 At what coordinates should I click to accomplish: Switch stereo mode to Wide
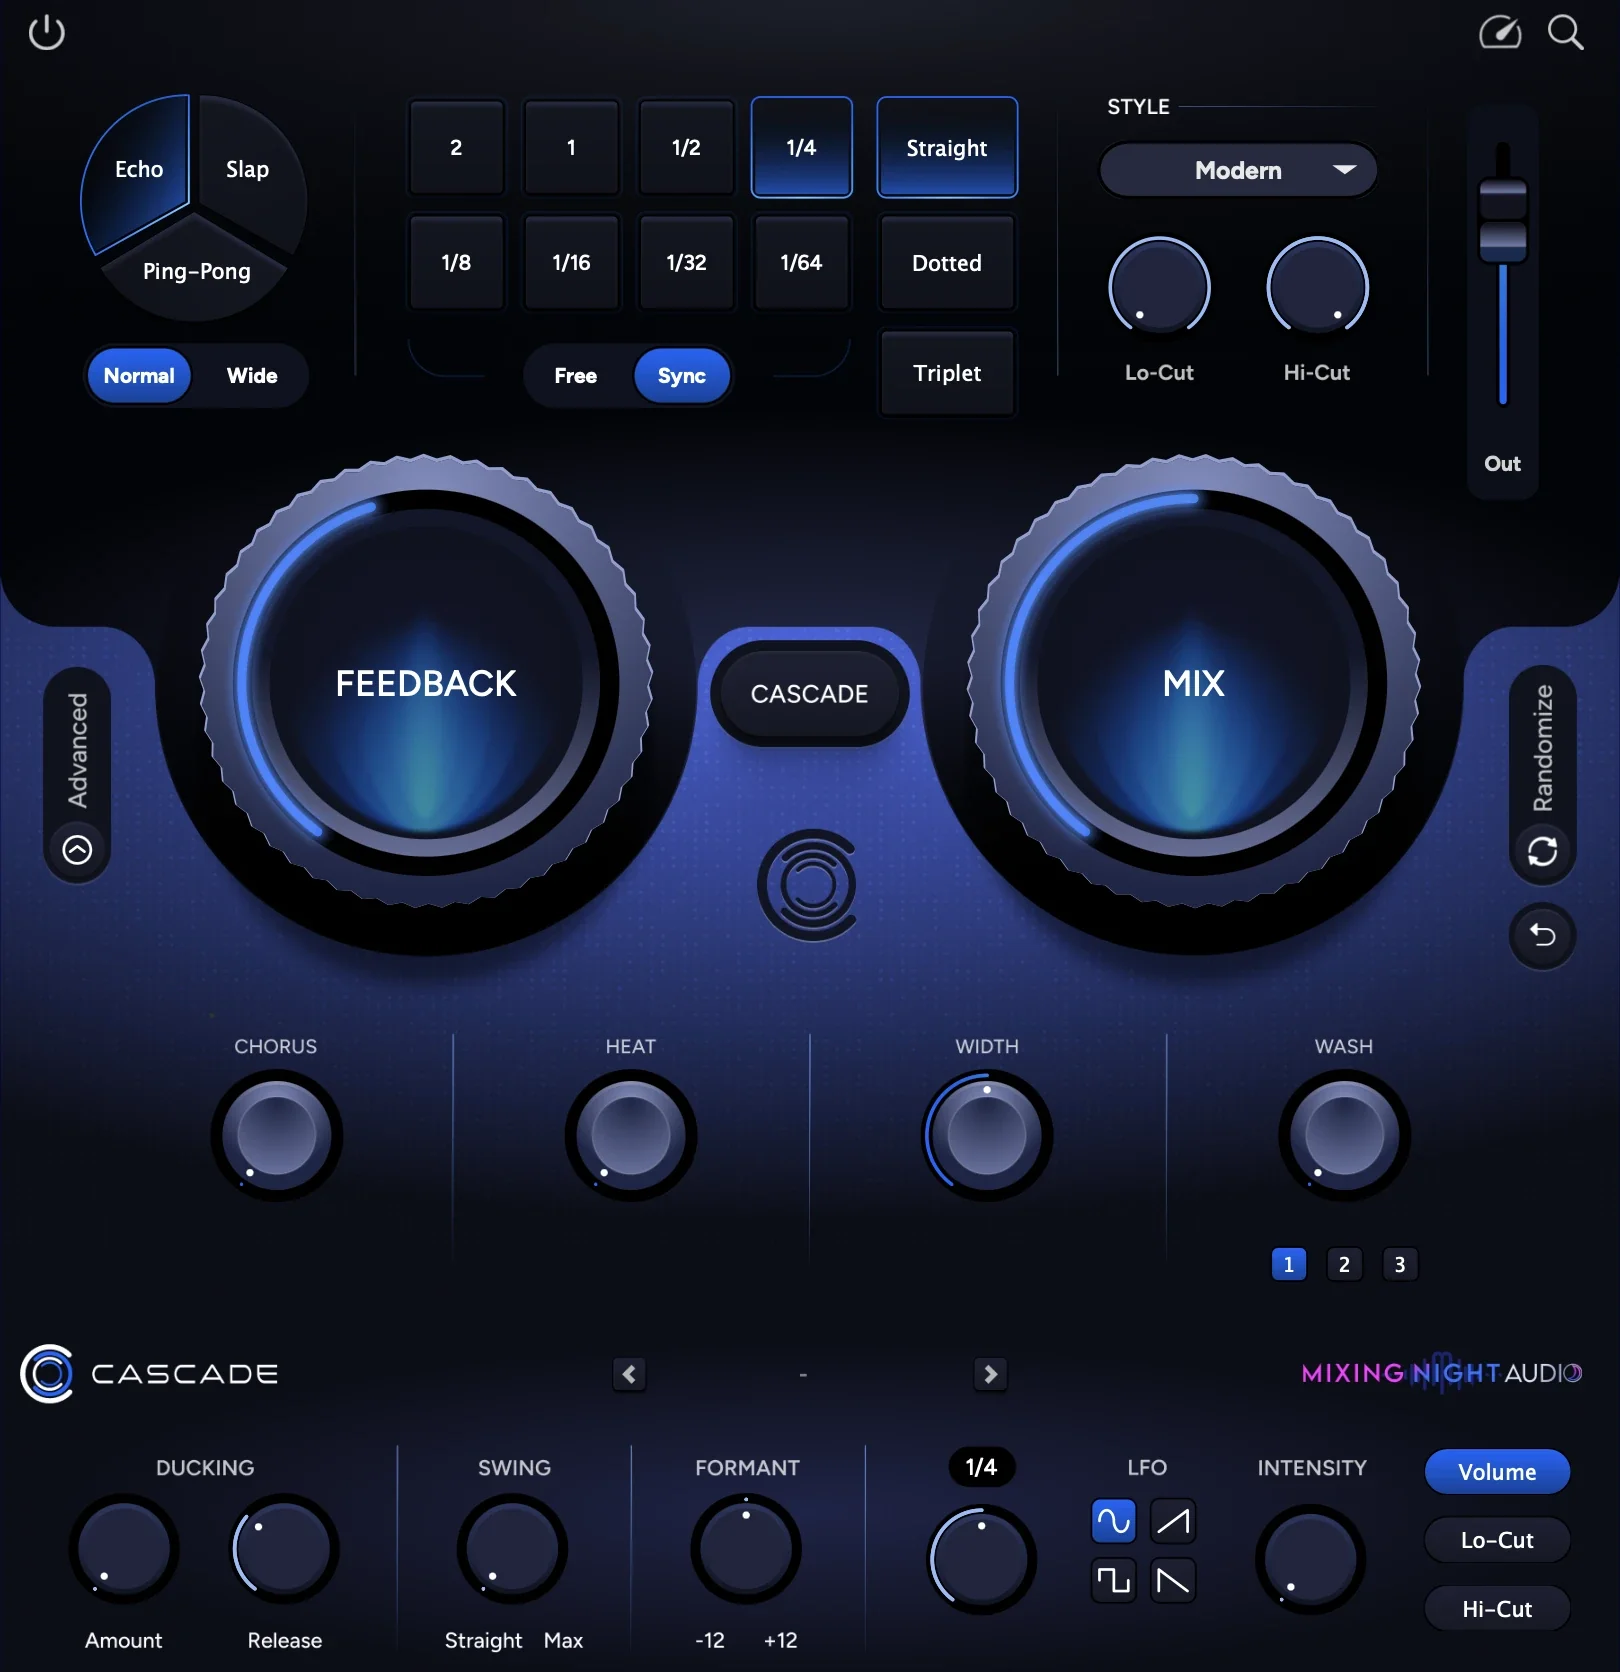click(252, 376)
